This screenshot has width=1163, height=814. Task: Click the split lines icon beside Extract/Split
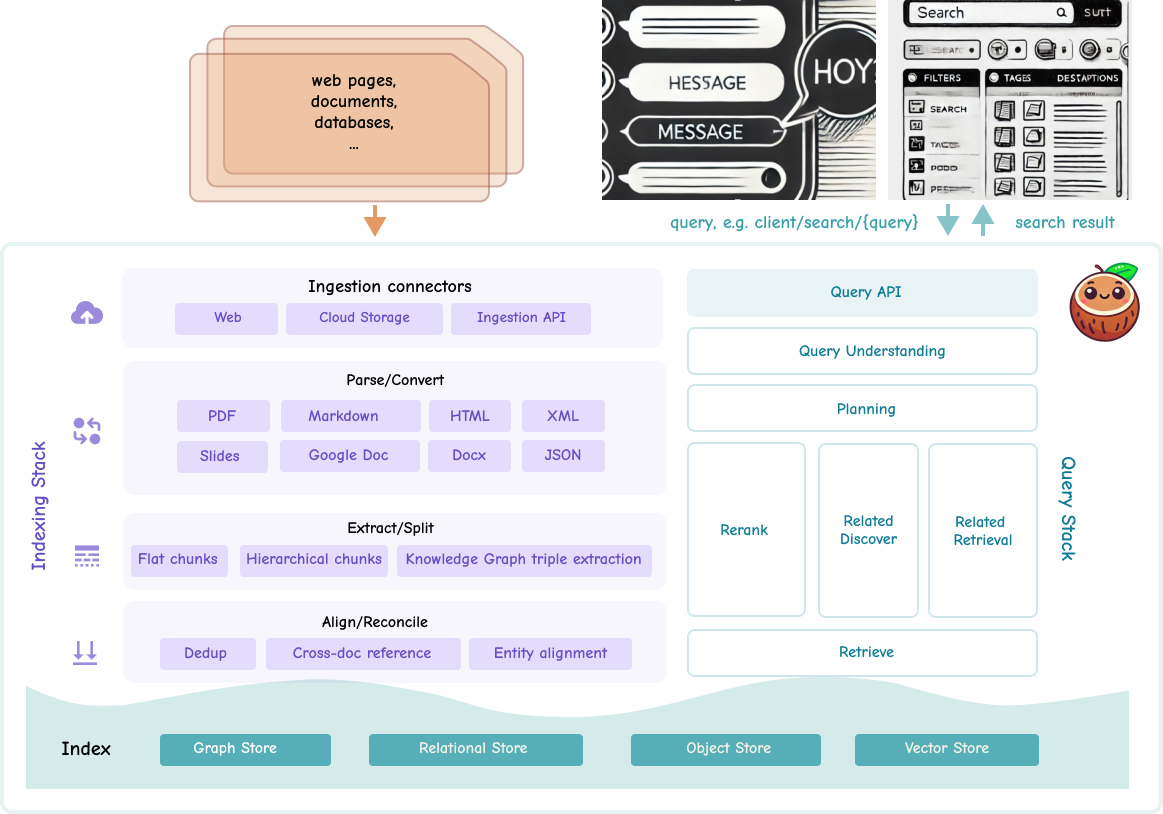pyautogui.click(x=87, y=557)
